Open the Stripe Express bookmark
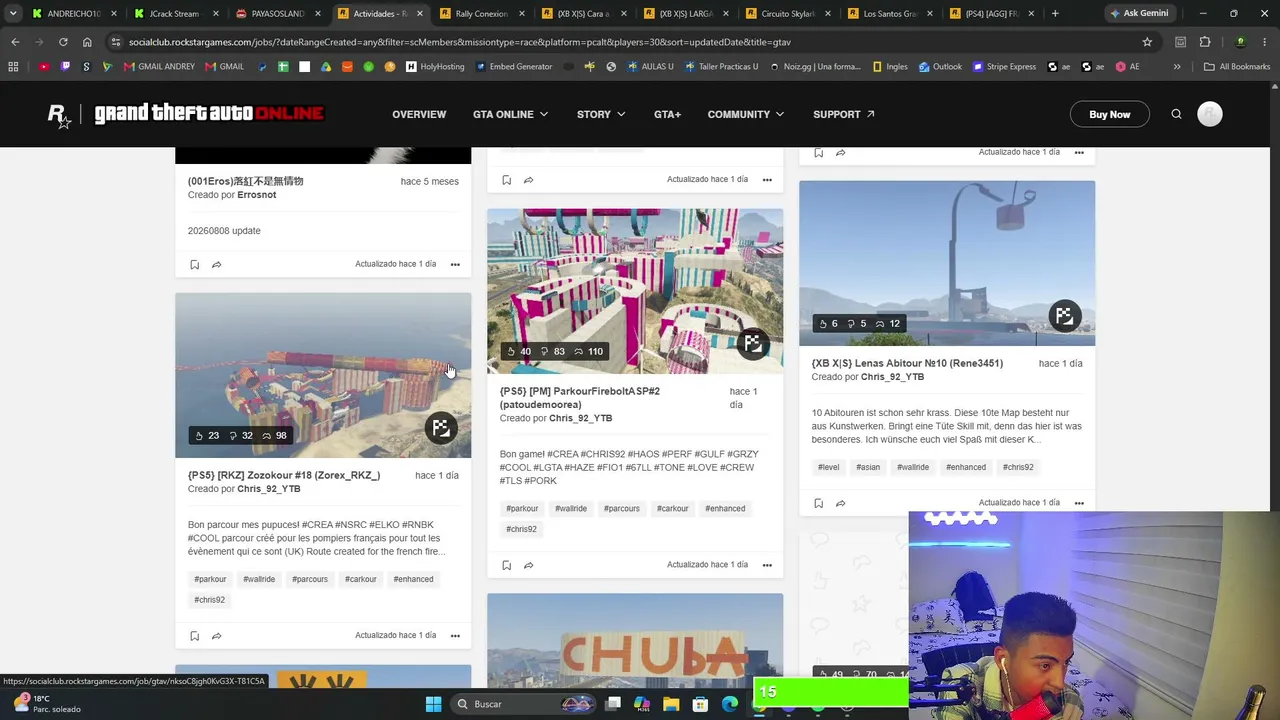Viewport: 1280px width, 720px height. tap(1002, 67)
